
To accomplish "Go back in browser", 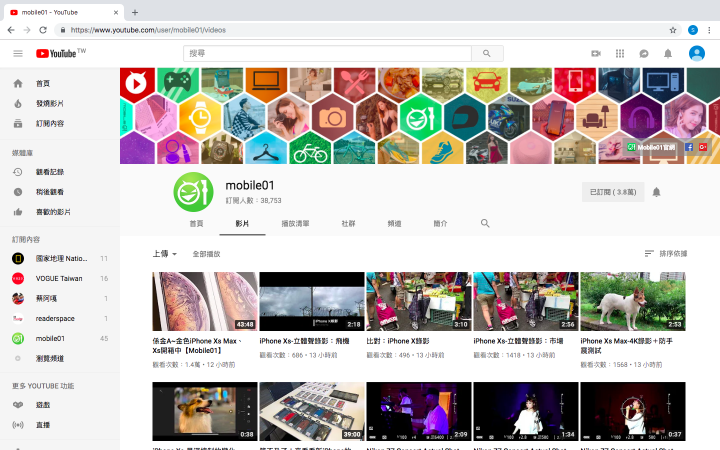I will coord(11,30).
